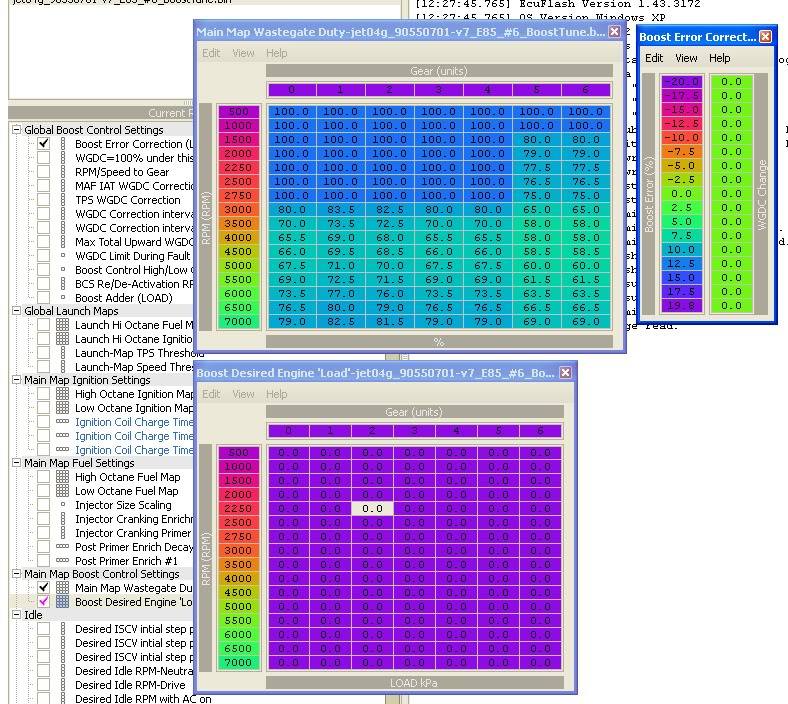788x704 pixels.
Task: Click the icon beside MAF IAT WGDC Correction
Action: click(x=62, y=186)
